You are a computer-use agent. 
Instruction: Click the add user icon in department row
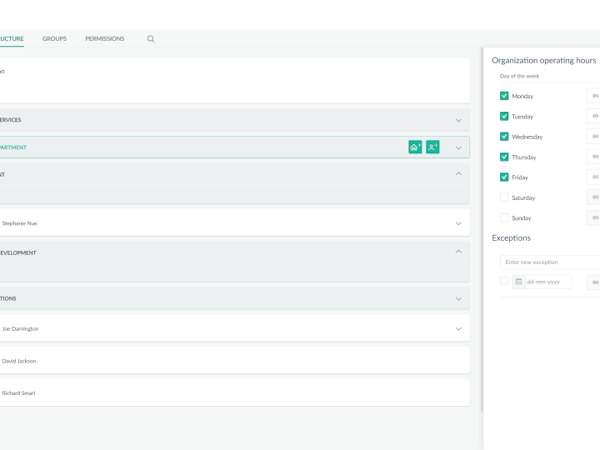pyautogui.click(x=433, y=147)
